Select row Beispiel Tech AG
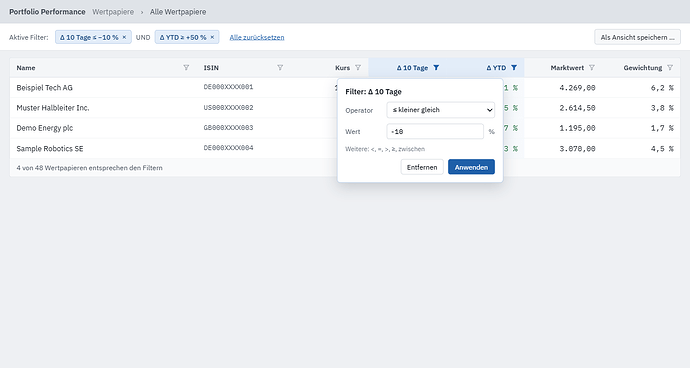This screenshot has height=368, width=690. pyautogui.click(x=44, y=88)
